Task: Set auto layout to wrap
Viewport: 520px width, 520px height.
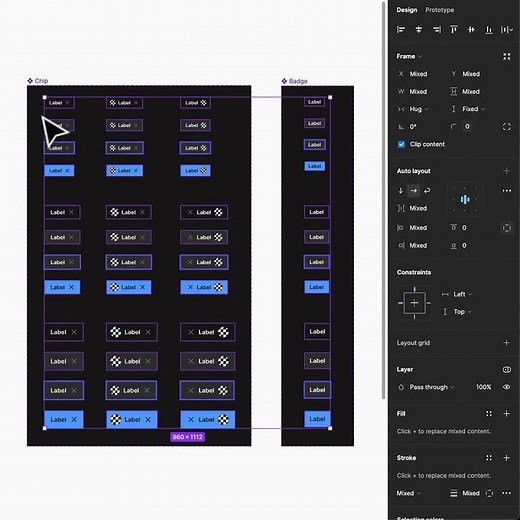Action: [427, 191]
